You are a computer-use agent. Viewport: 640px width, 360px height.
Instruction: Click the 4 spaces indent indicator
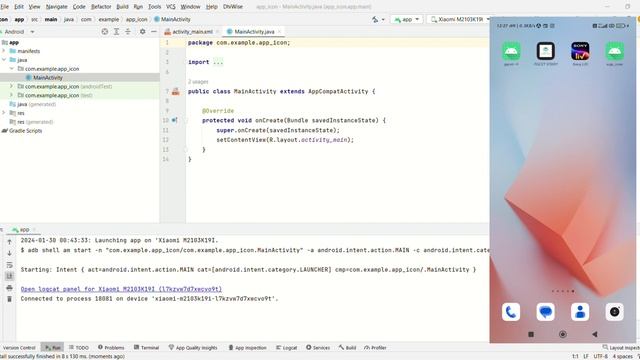pyautogui.click(x=622, y=356)
